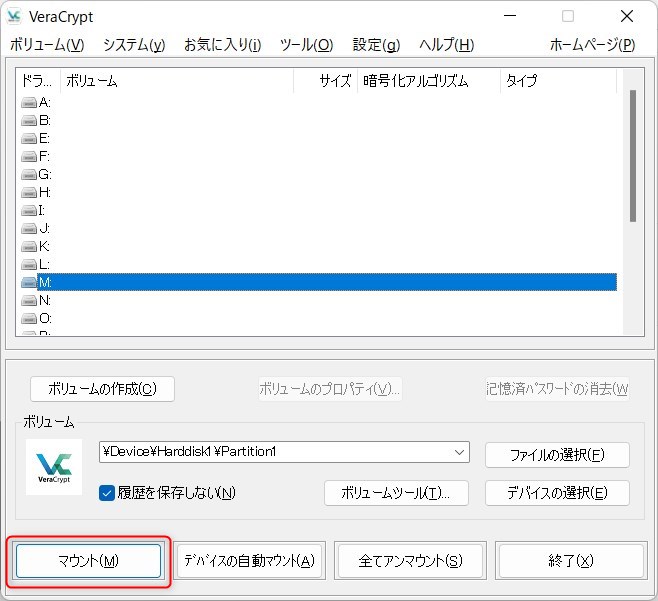Click the VeraCrypt logo in volume section
Viewport: 658px width, 601px height.
tap(54, 467)
